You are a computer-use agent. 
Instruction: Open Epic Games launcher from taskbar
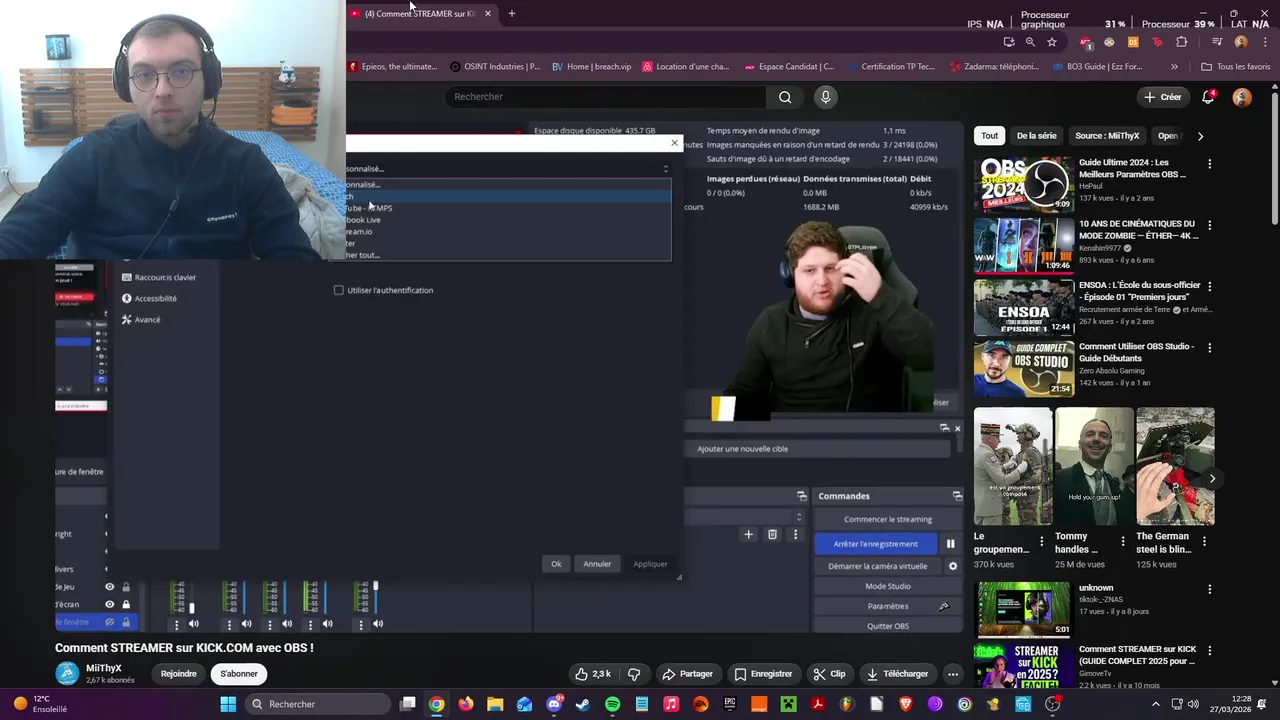pos(729,704)
